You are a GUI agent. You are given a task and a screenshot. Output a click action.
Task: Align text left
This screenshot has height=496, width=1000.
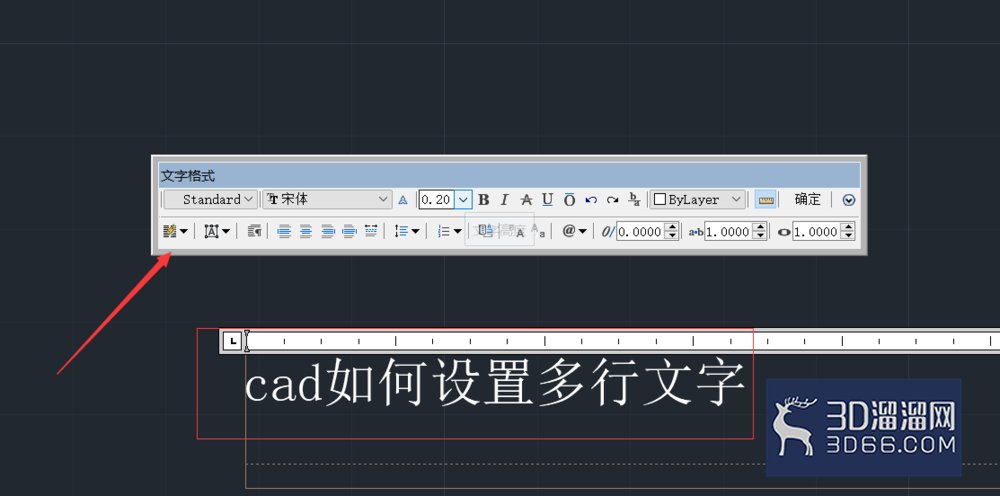point(284,231)
